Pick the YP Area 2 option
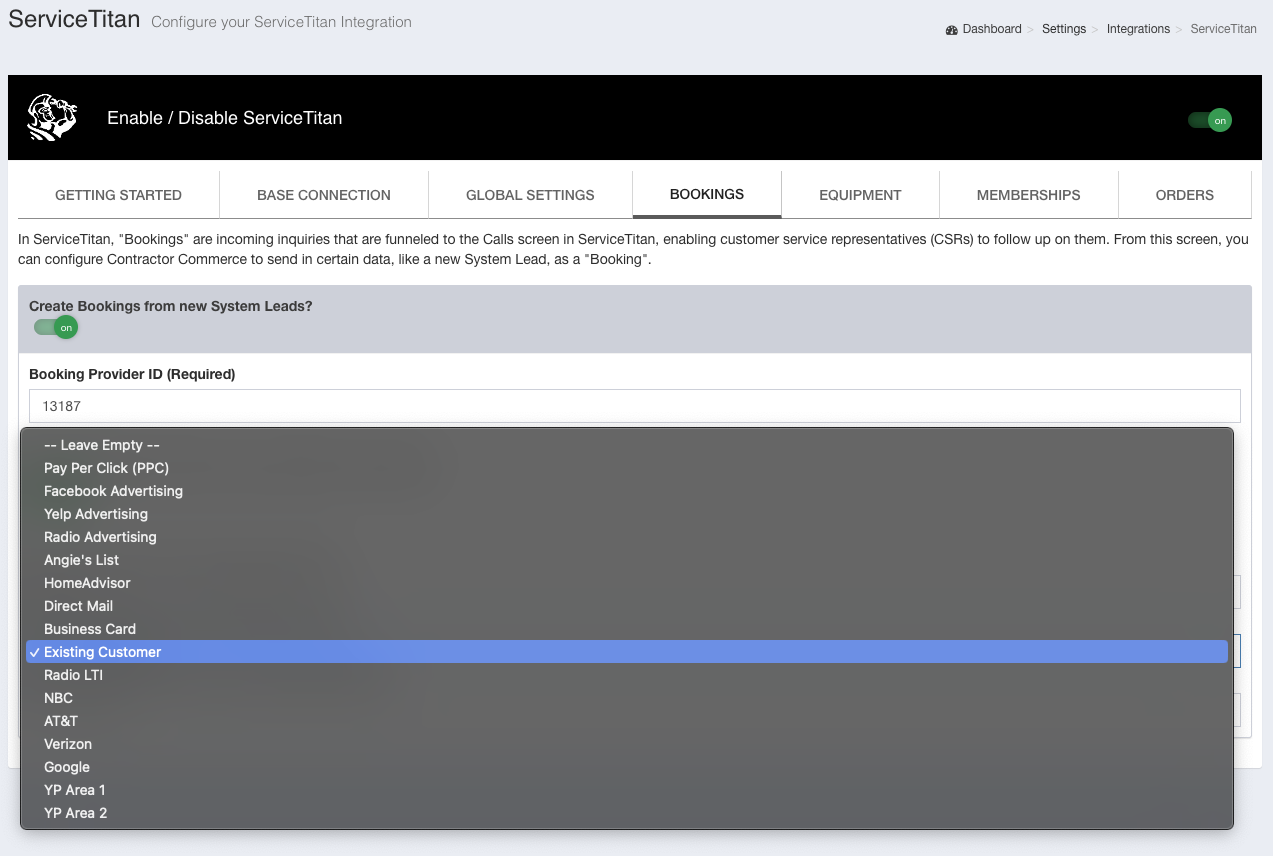 (x=627, y=813)
